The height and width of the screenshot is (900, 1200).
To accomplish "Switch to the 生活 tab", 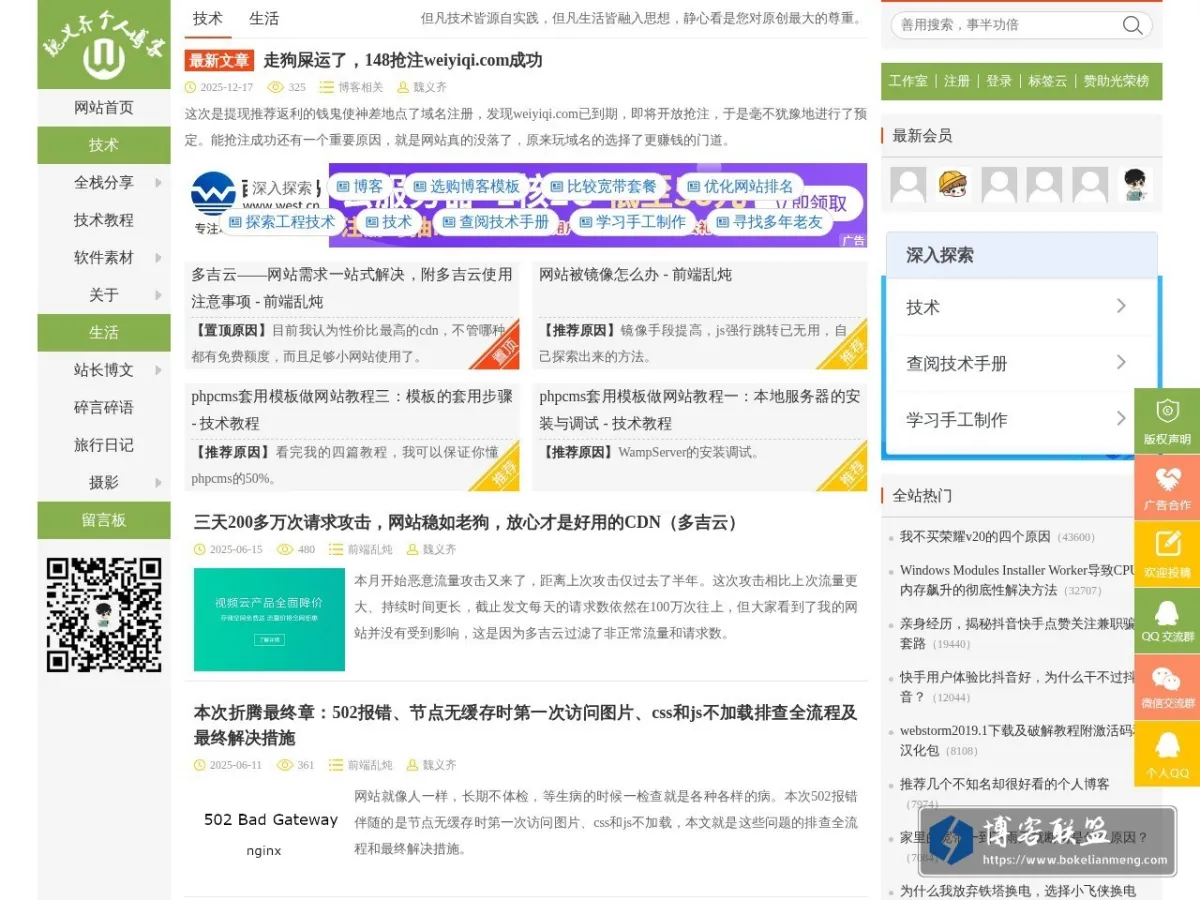I will (264, 18).
